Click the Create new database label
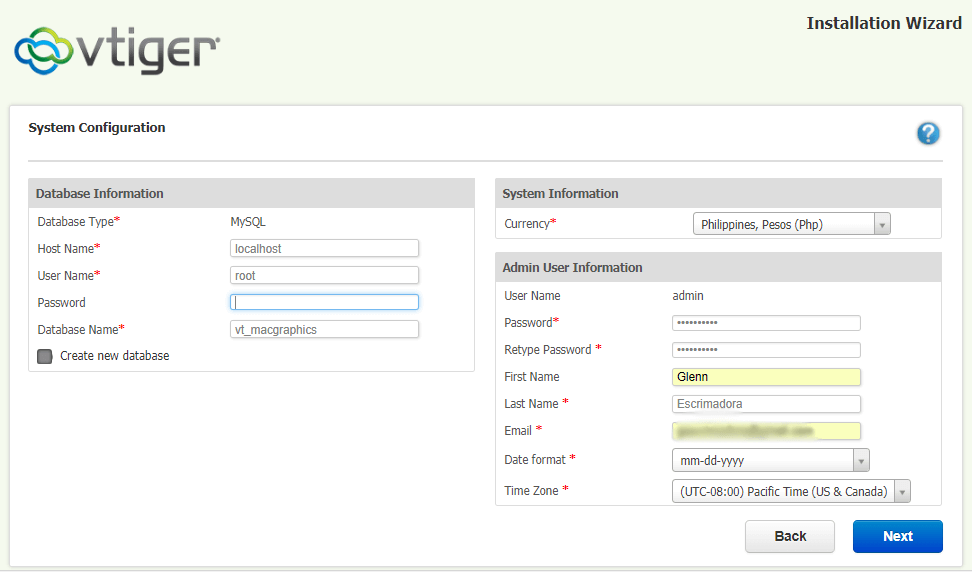This screenshot has width=972, height=572. click(x=115, y=356)
